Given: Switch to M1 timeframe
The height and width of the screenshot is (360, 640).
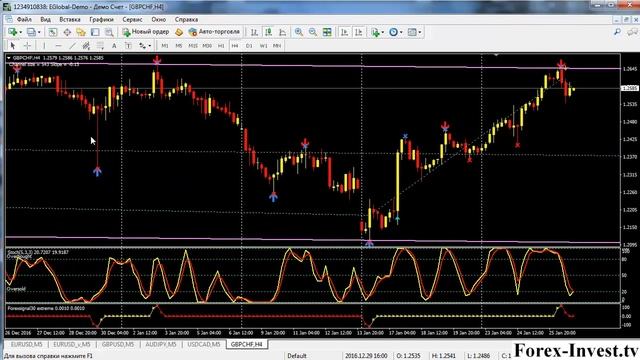Looking at the screenshot, I should (165, 46).
